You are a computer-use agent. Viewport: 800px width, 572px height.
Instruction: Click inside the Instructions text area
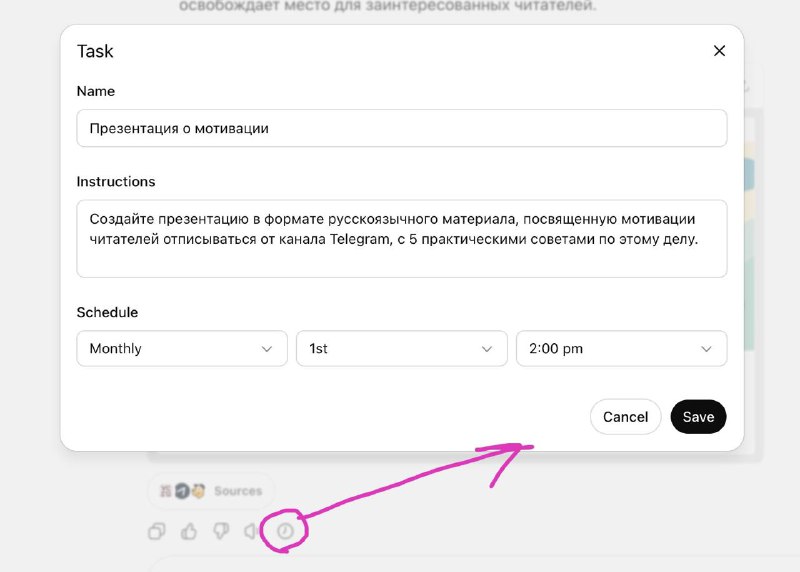pyautogui.click(x=401, y=238)
